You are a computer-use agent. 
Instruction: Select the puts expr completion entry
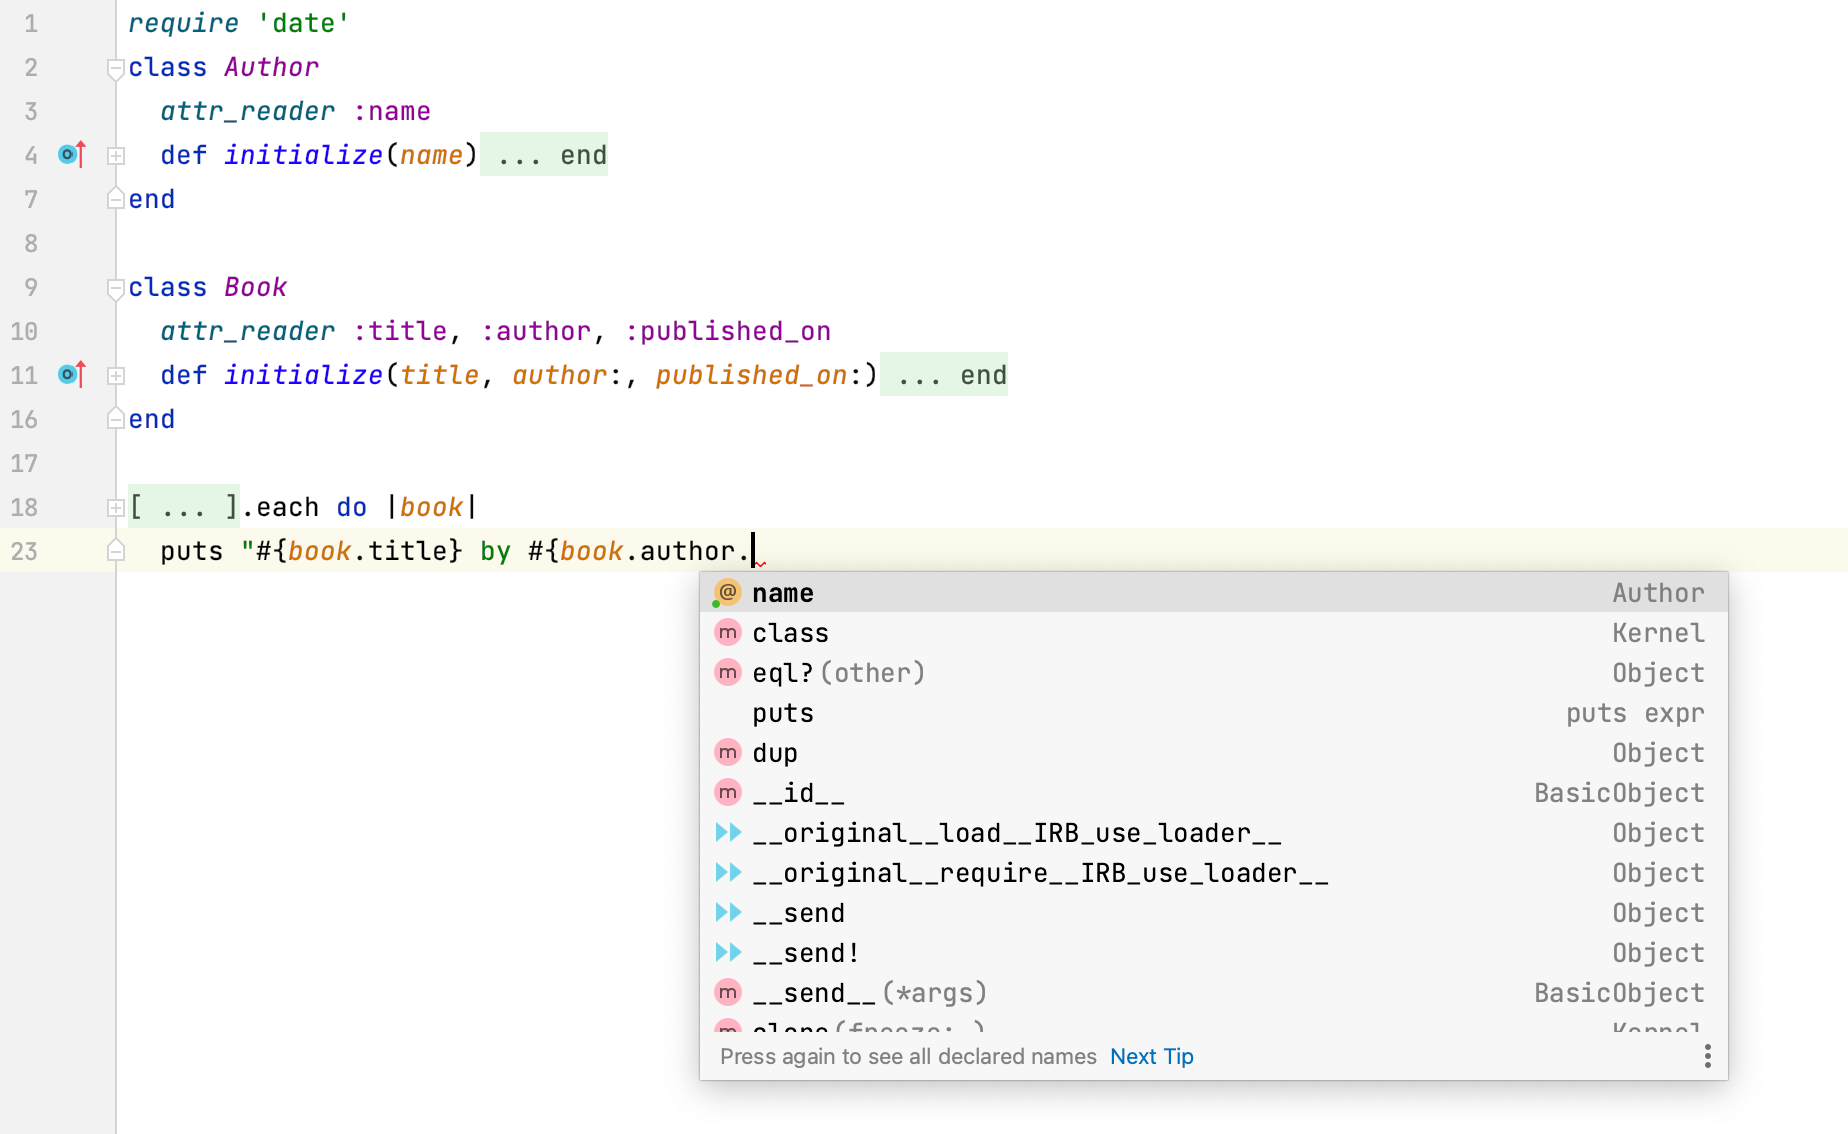pyautogui.click(x=783, y=712)
